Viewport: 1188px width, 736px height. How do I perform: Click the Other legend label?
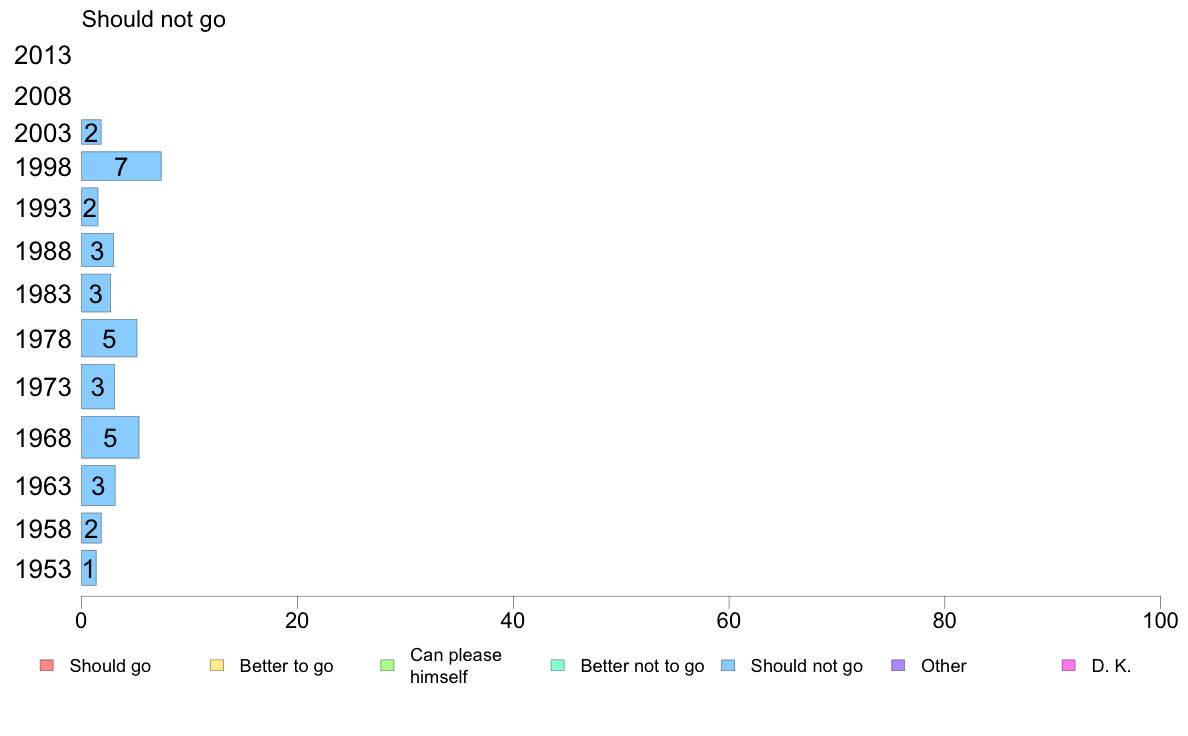pyautogui.click(x=943, y=666)
